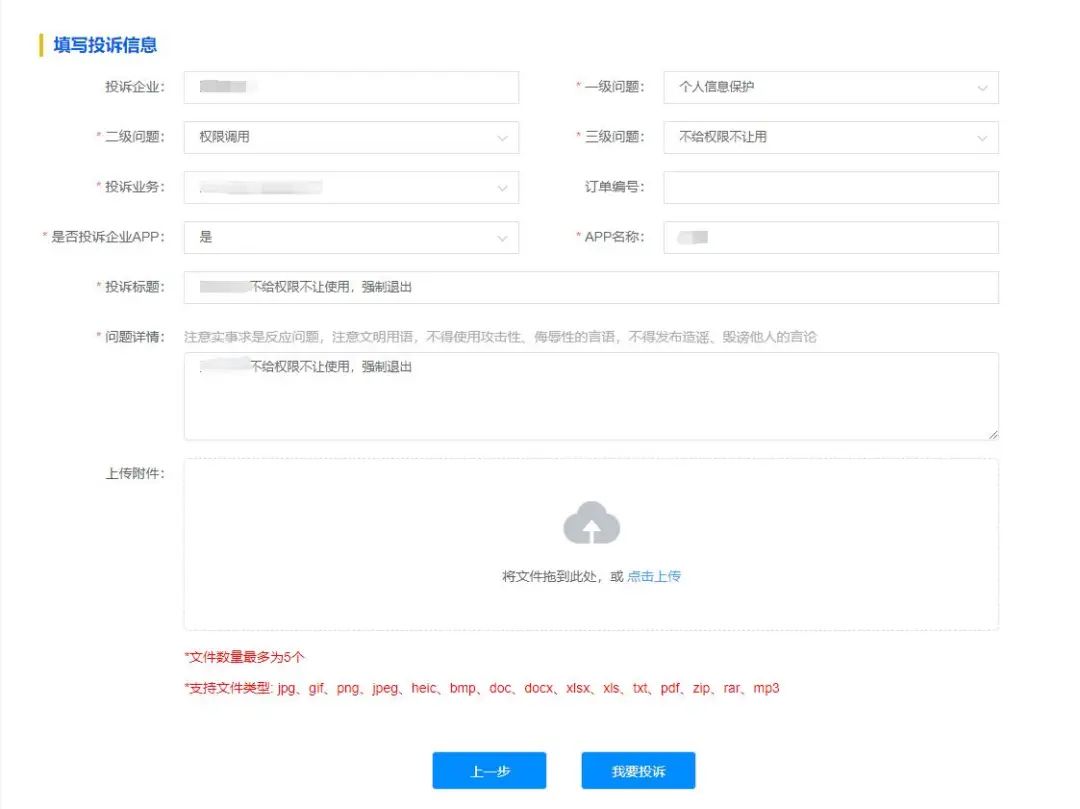This screenshot has width=1080, height=809.
Task: Click the resize handle of 问题详情 textarea
Action: click(993, 434)
